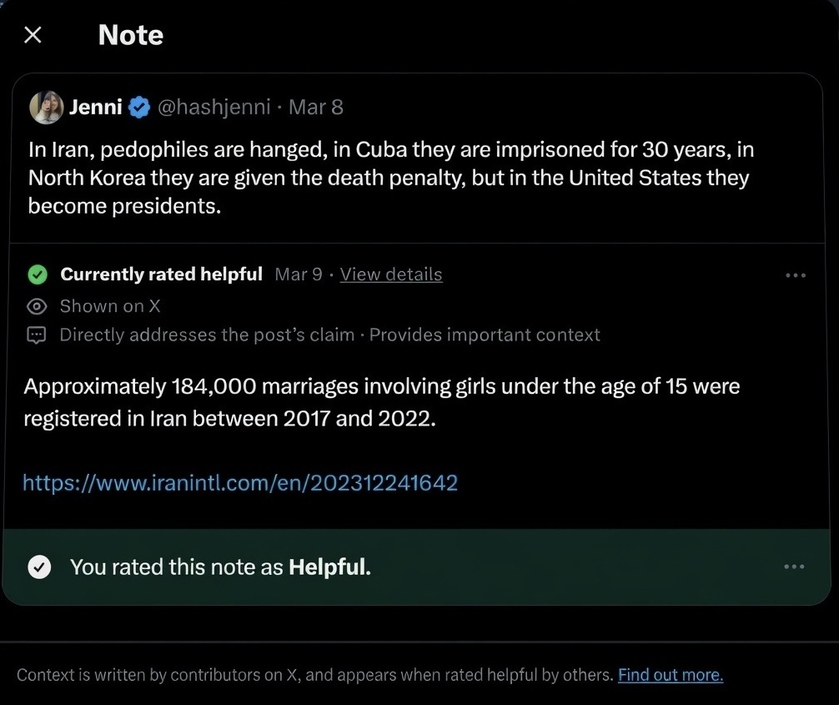Viewport: 839px width, 705px height.
Task: Click the white checkmark in rating banner
Action: click(x=39, y=567)
